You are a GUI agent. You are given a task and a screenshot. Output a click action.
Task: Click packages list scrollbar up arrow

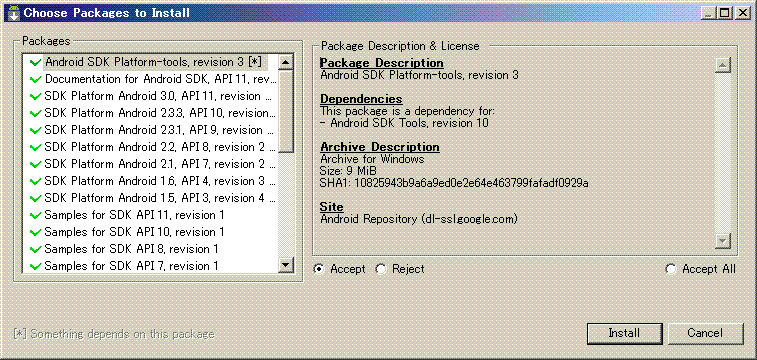286,63
